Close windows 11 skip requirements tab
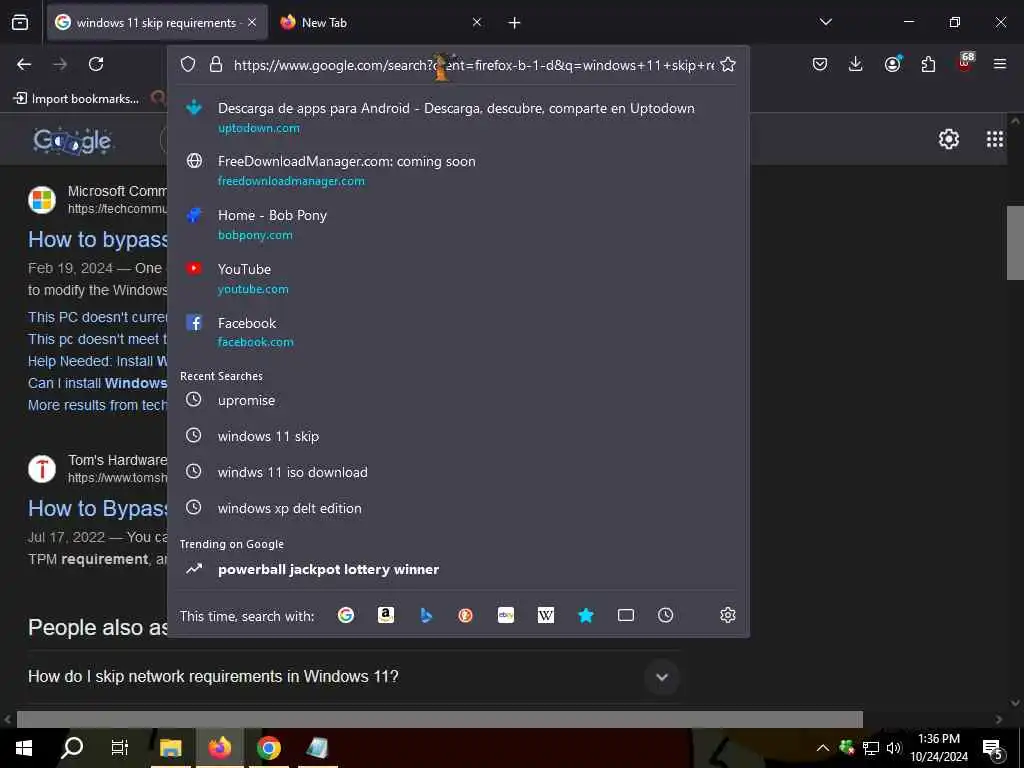Image resolution: width=1024 pixels, height=768 pixels. click(x=252, y=23)
